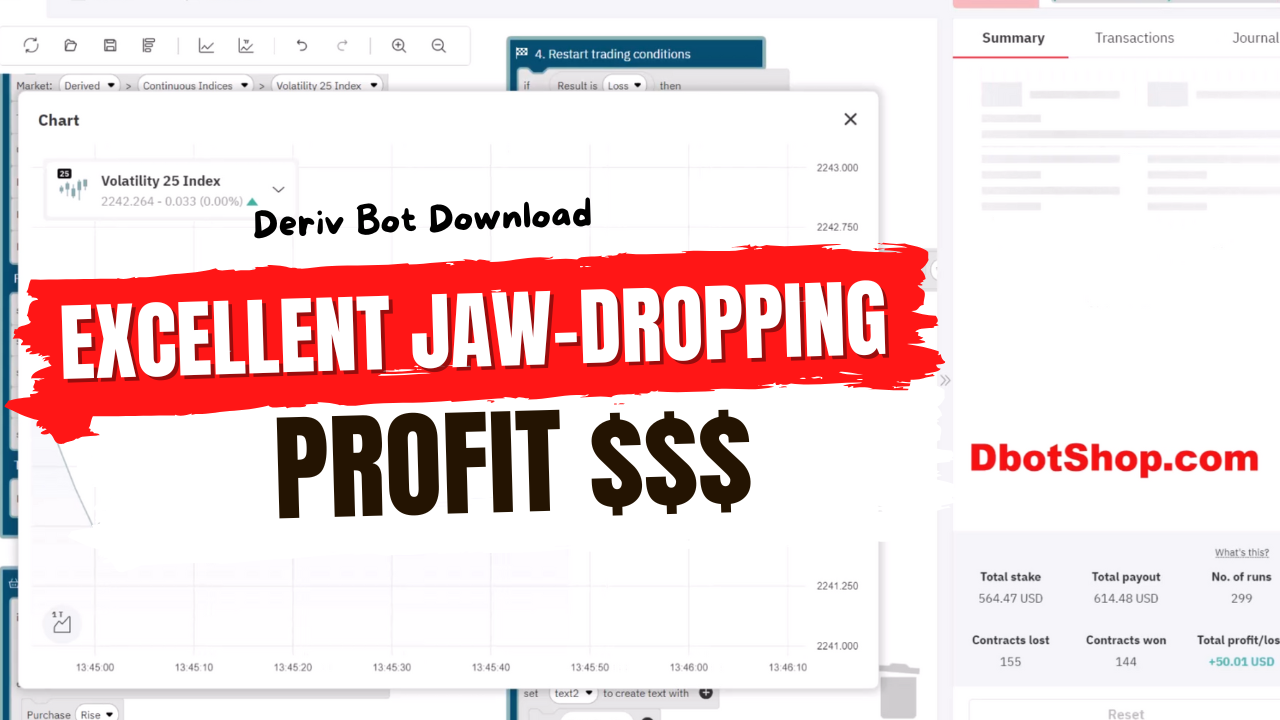Open the charts icon in toolbar

click(206, 45)
